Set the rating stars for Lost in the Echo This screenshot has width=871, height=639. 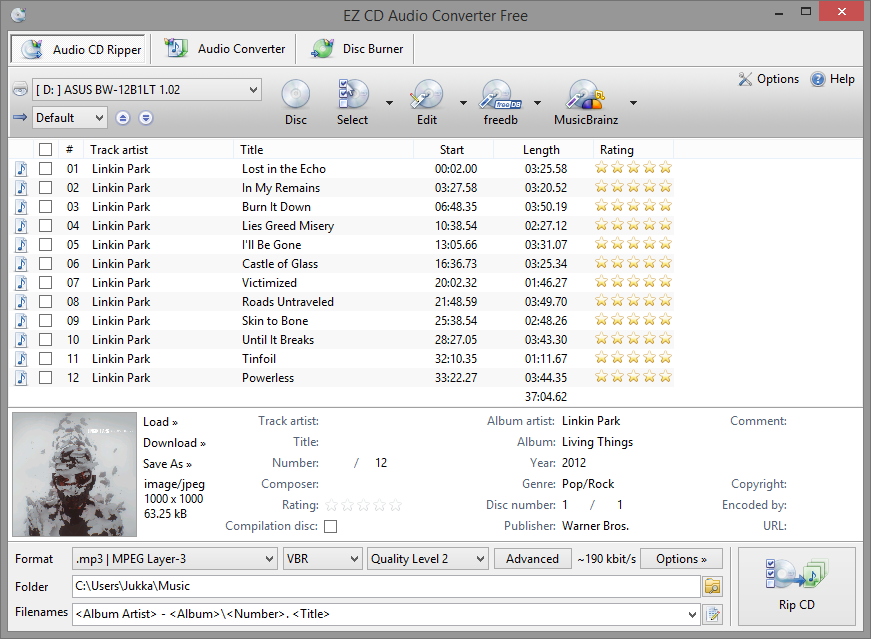click(633, 168)
